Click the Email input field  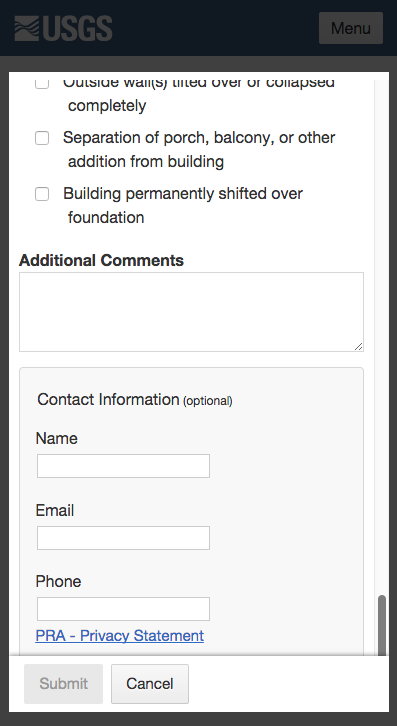point(123,538)
